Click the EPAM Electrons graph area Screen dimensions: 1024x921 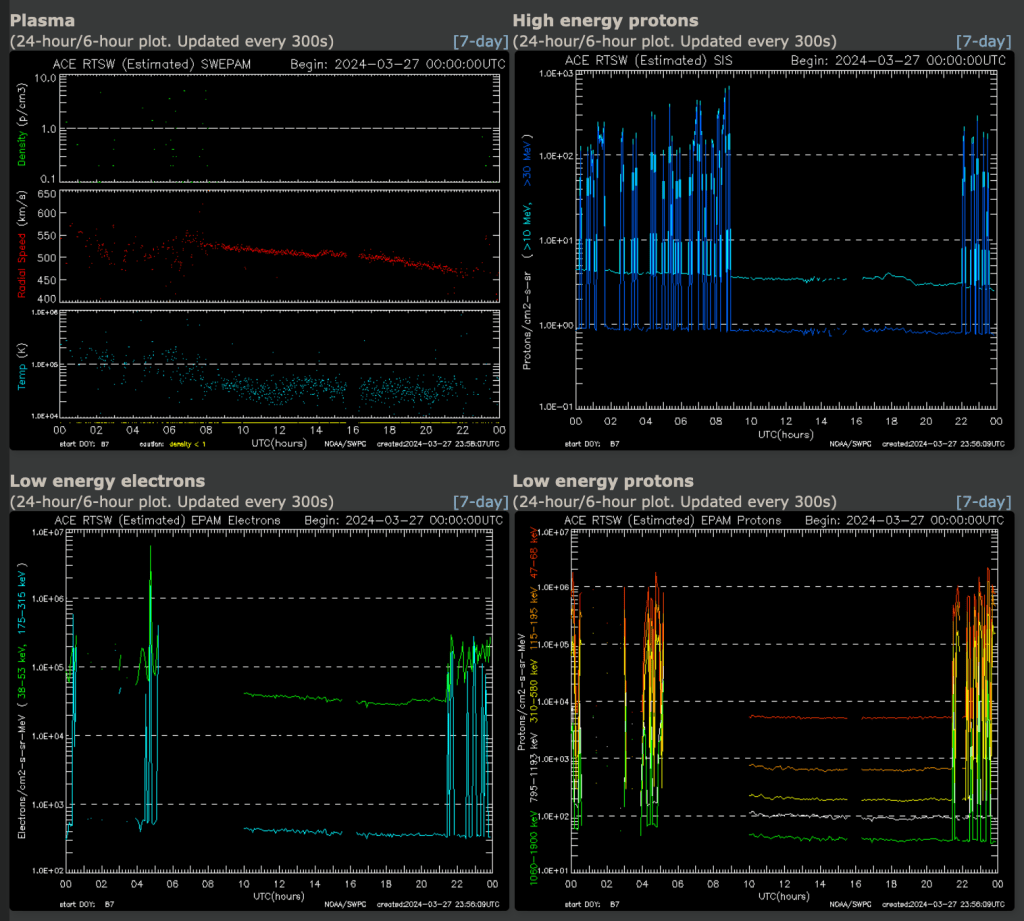click(x=280, y=701)
